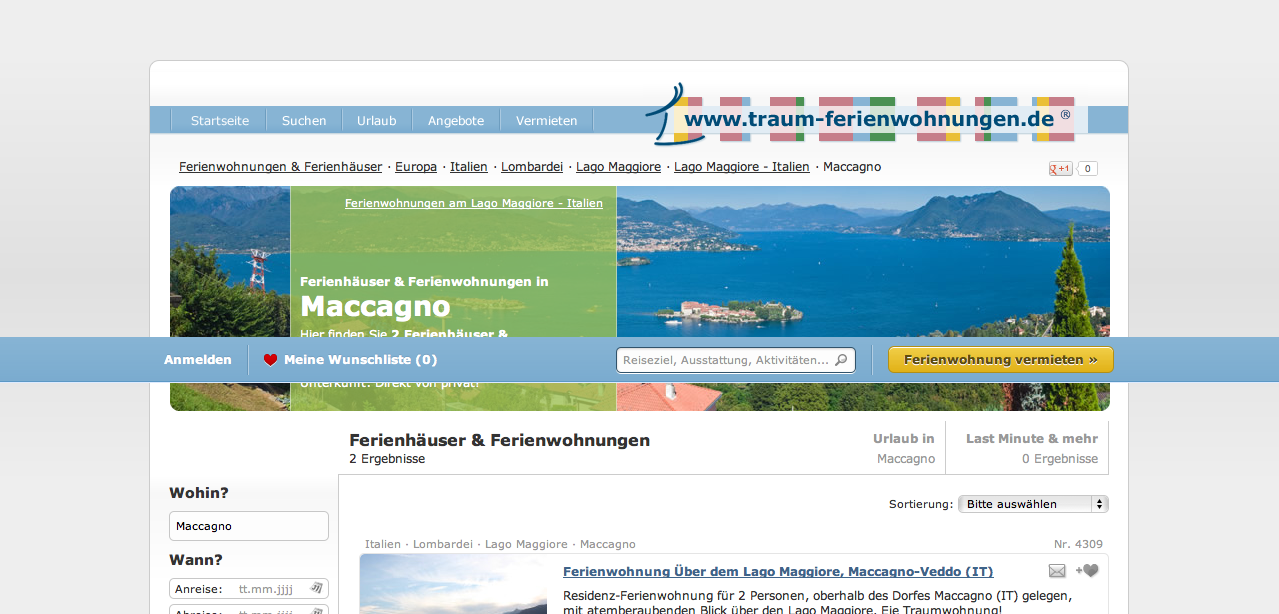Open the Anreise calendar picker icon

point(316,589)
